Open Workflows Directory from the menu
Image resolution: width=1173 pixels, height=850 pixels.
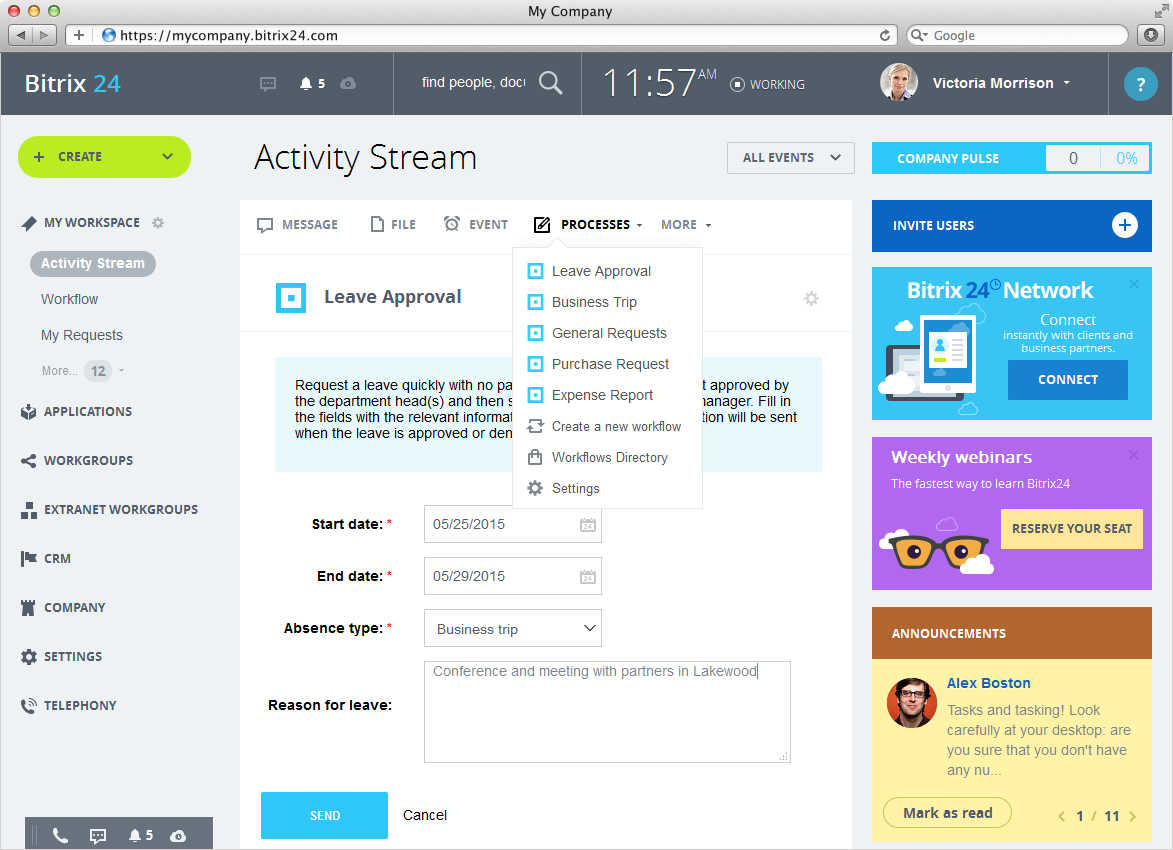[x=597, y=457]
